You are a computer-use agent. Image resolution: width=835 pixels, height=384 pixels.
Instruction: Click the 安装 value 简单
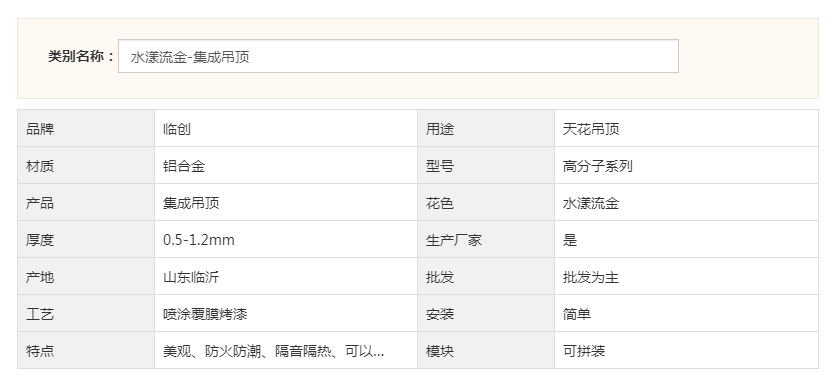click(577, 314)
